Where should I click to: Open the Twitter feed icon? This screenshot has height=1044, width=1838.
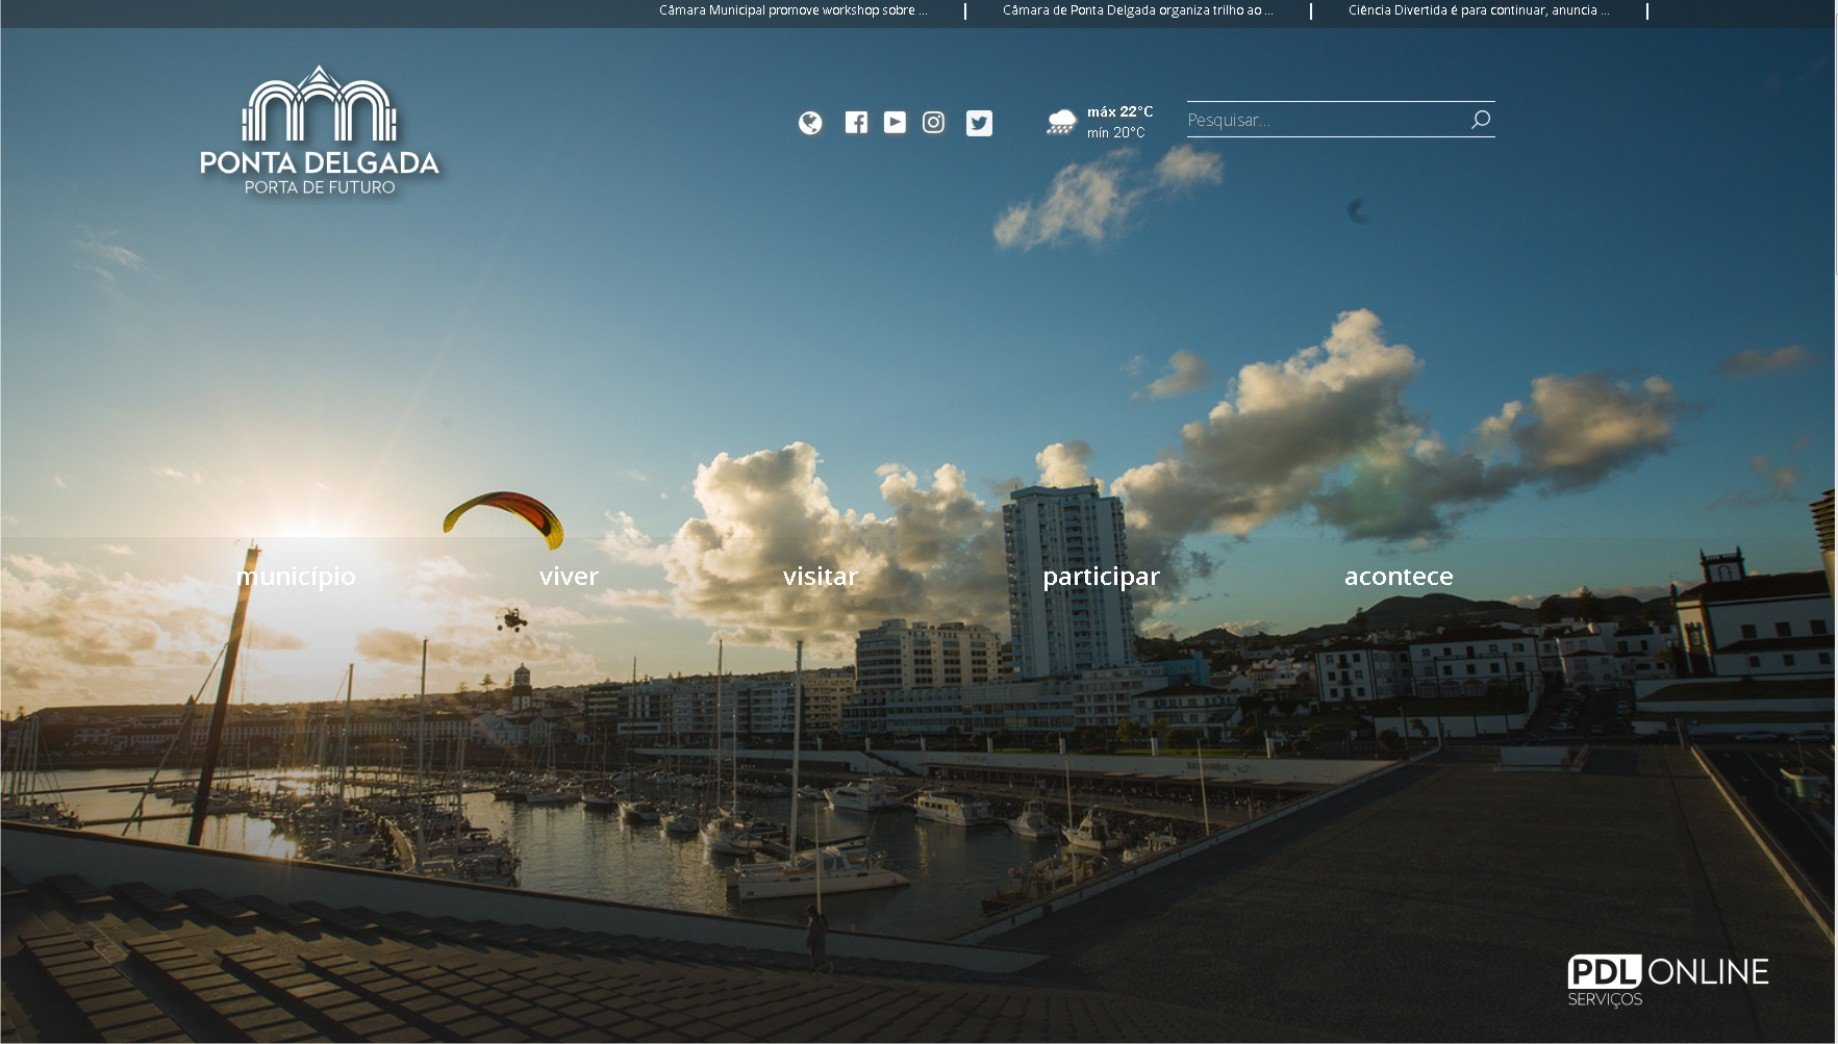pyautogui.click(x=979, y=122)
